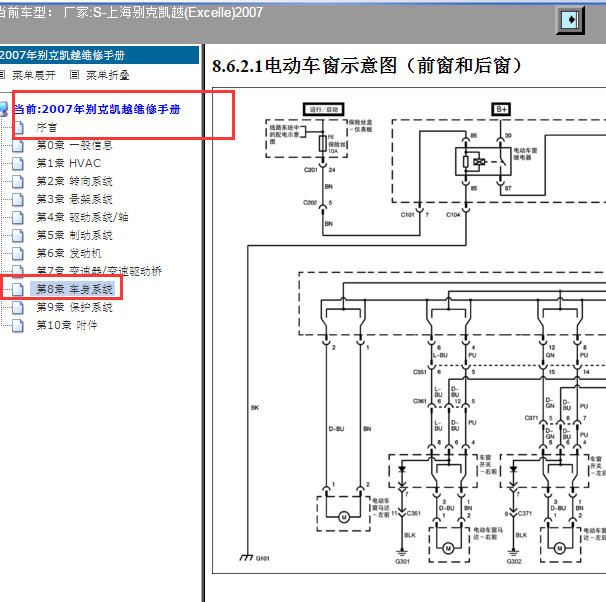Open 第0章 一般信息

(x=74, y=145)
